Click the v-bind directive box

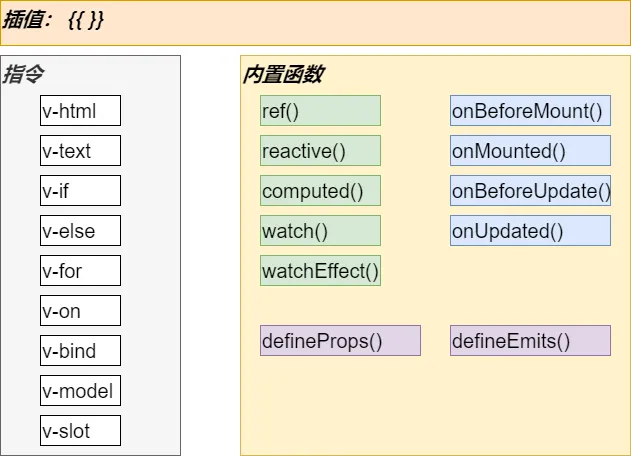(x=80, y=351)
